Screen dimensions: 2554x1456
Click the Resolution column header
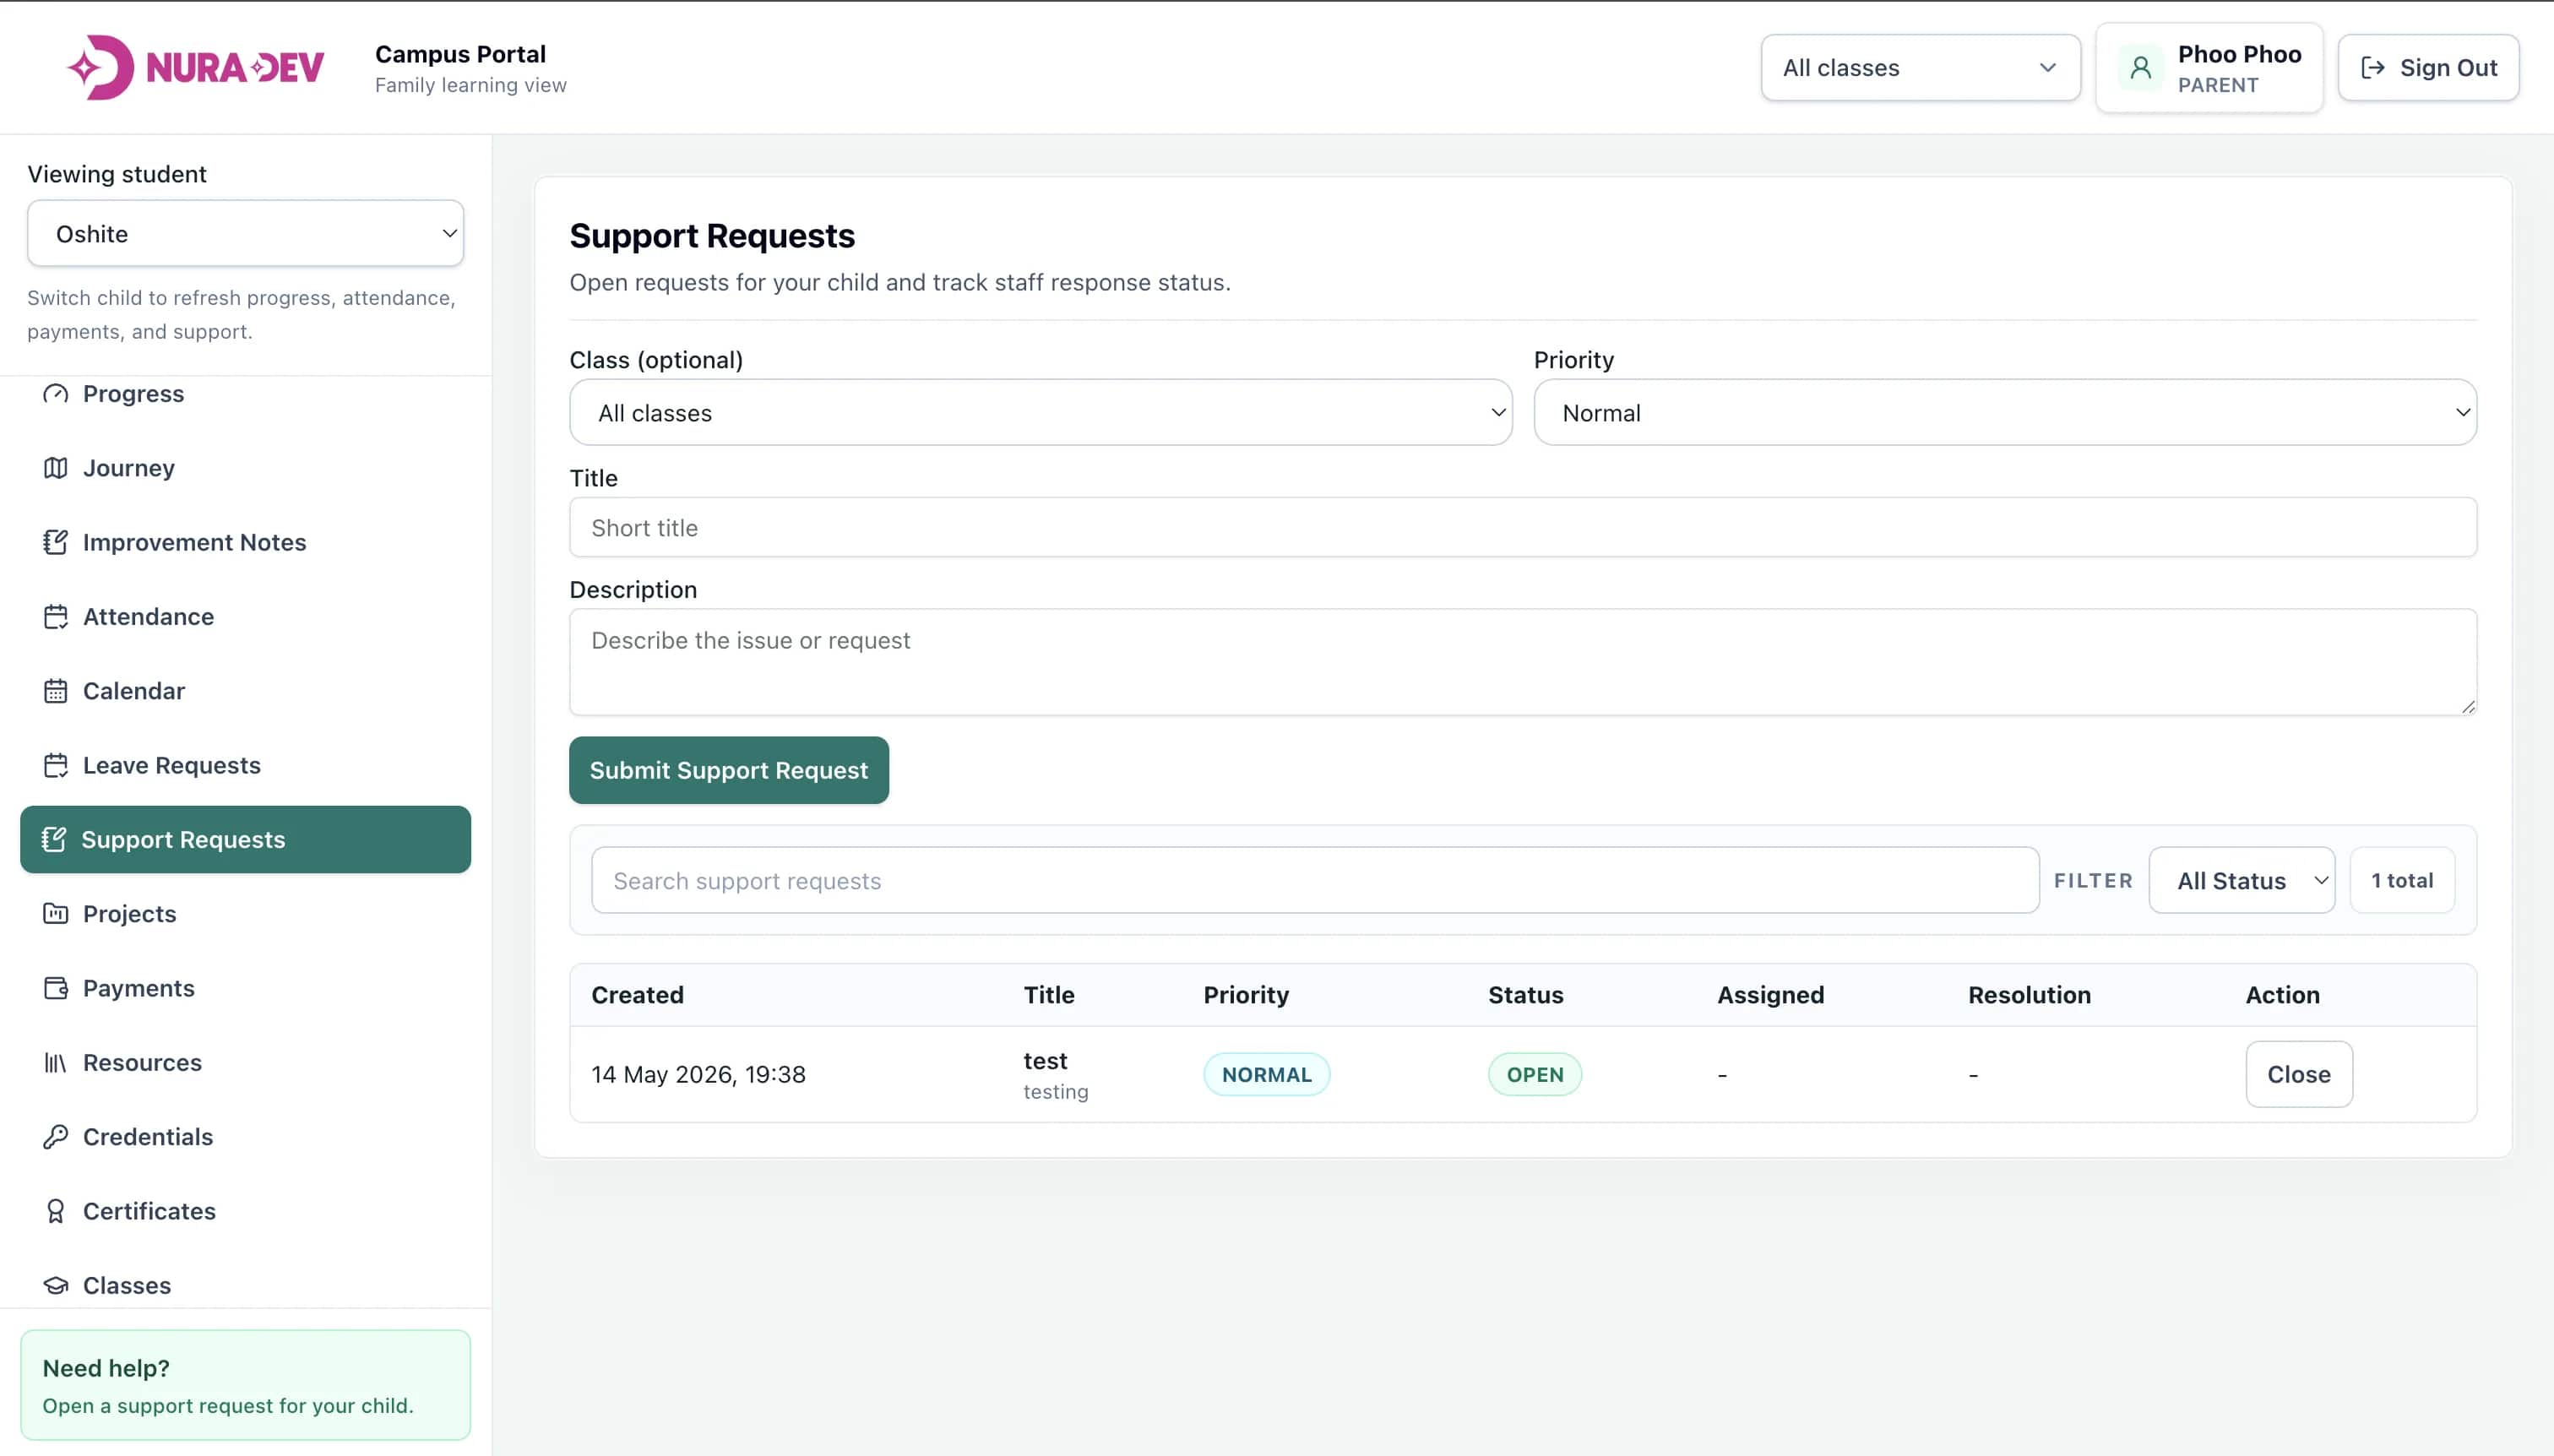[2029, 995]
